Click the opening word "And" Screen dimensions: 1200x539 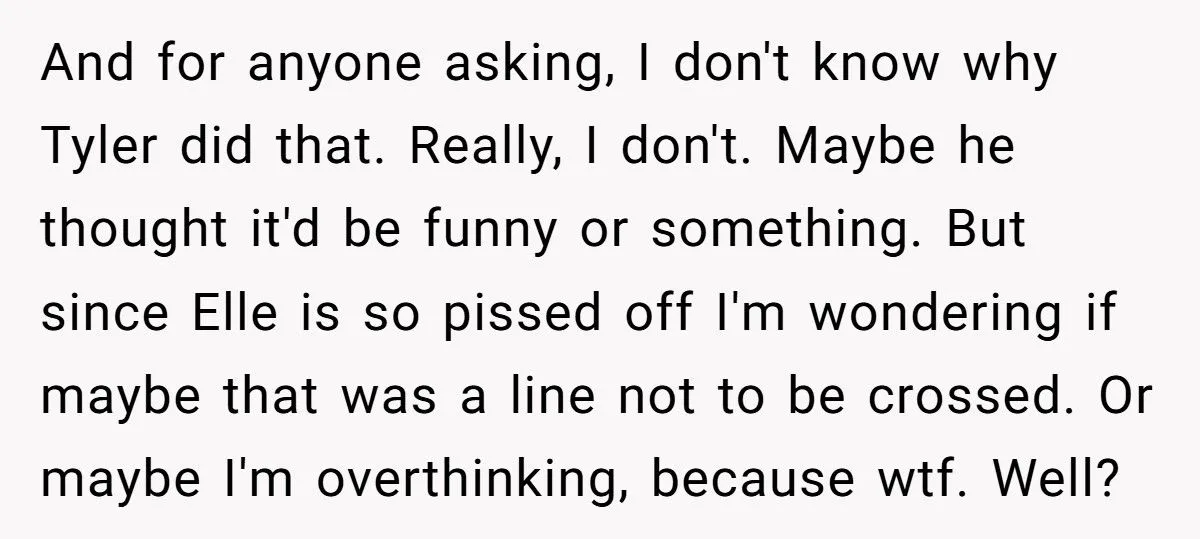[82, 68]
